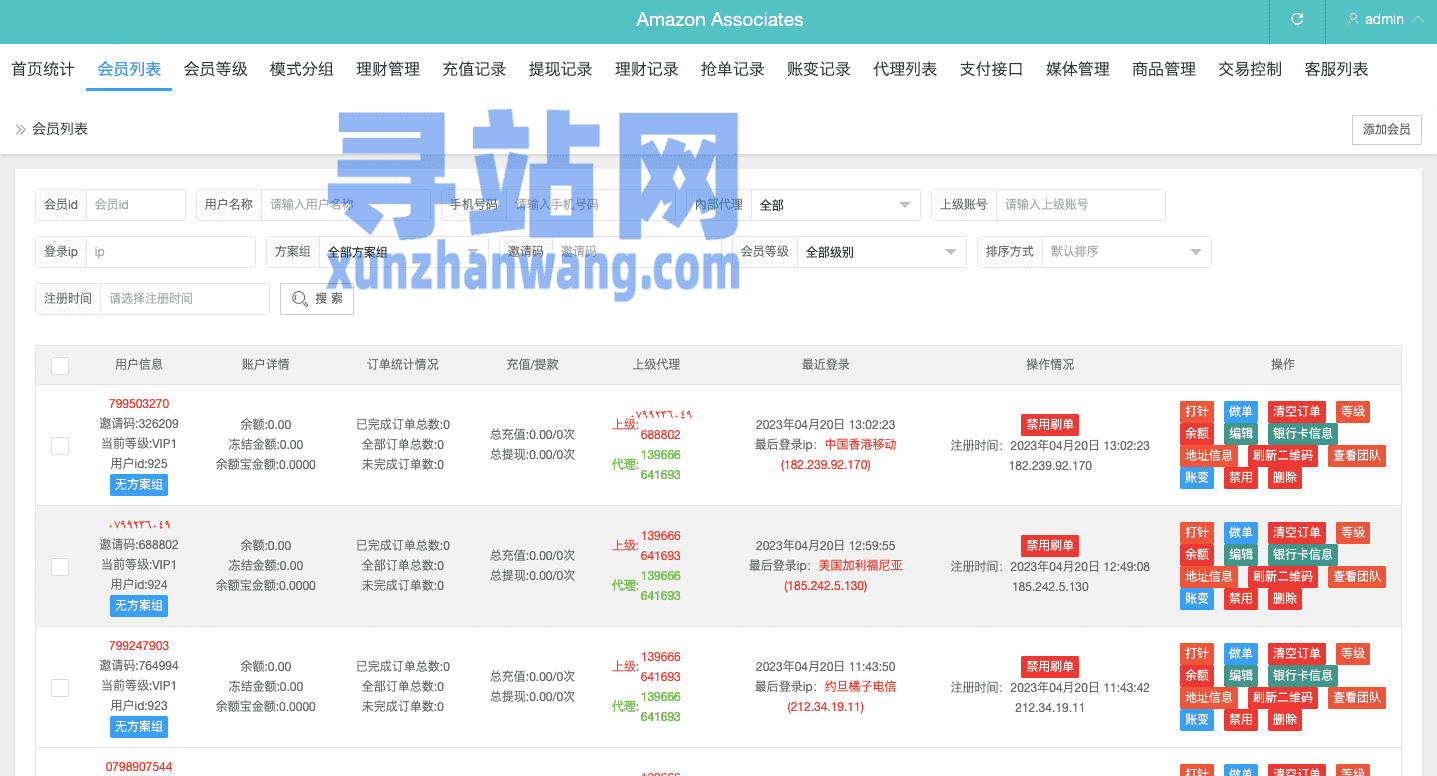Click 清空订单 for user id 925
The image size is (1437, 776).
pos(1297,412)
